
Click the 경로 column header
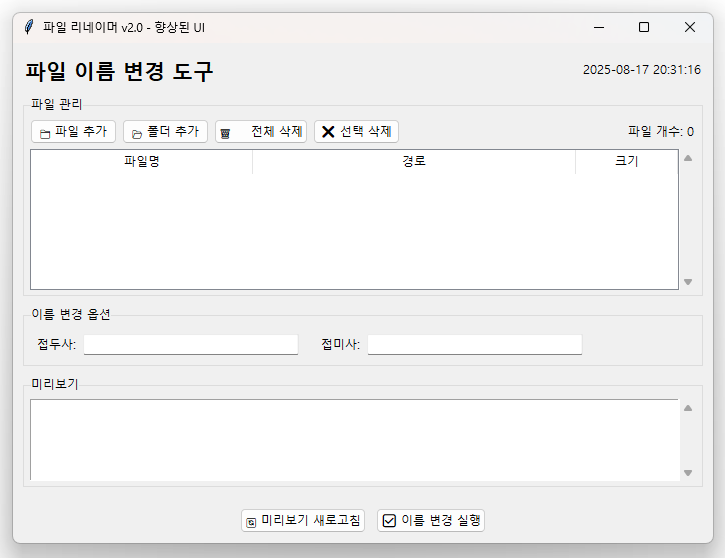pos(414,161)
